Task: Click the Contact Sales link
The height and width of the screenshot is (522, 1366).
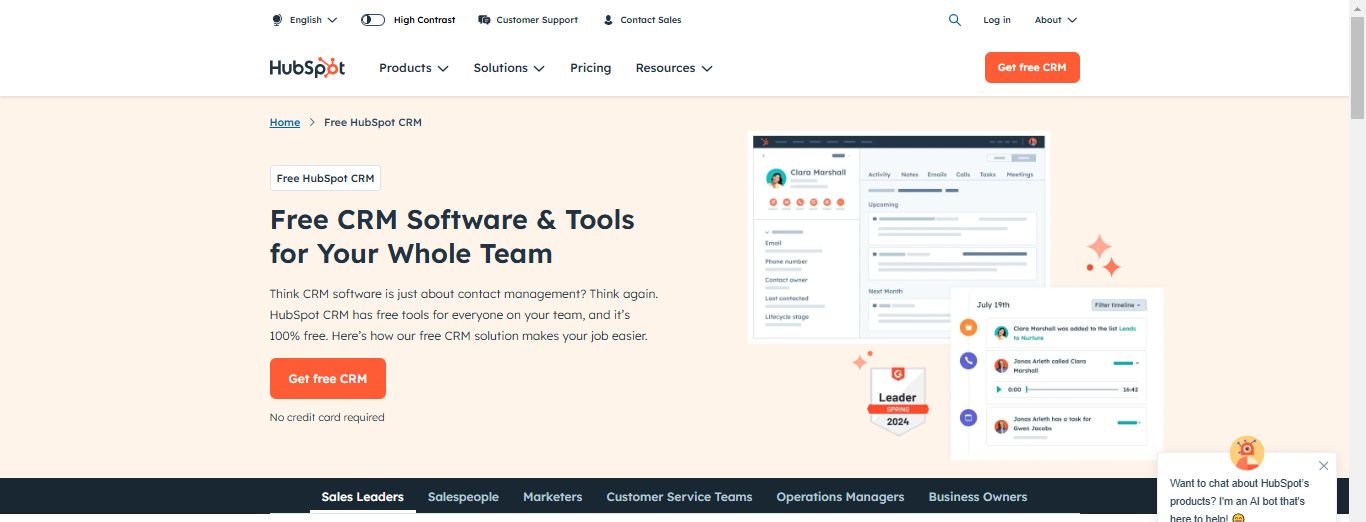Action: tap(651, 20)
